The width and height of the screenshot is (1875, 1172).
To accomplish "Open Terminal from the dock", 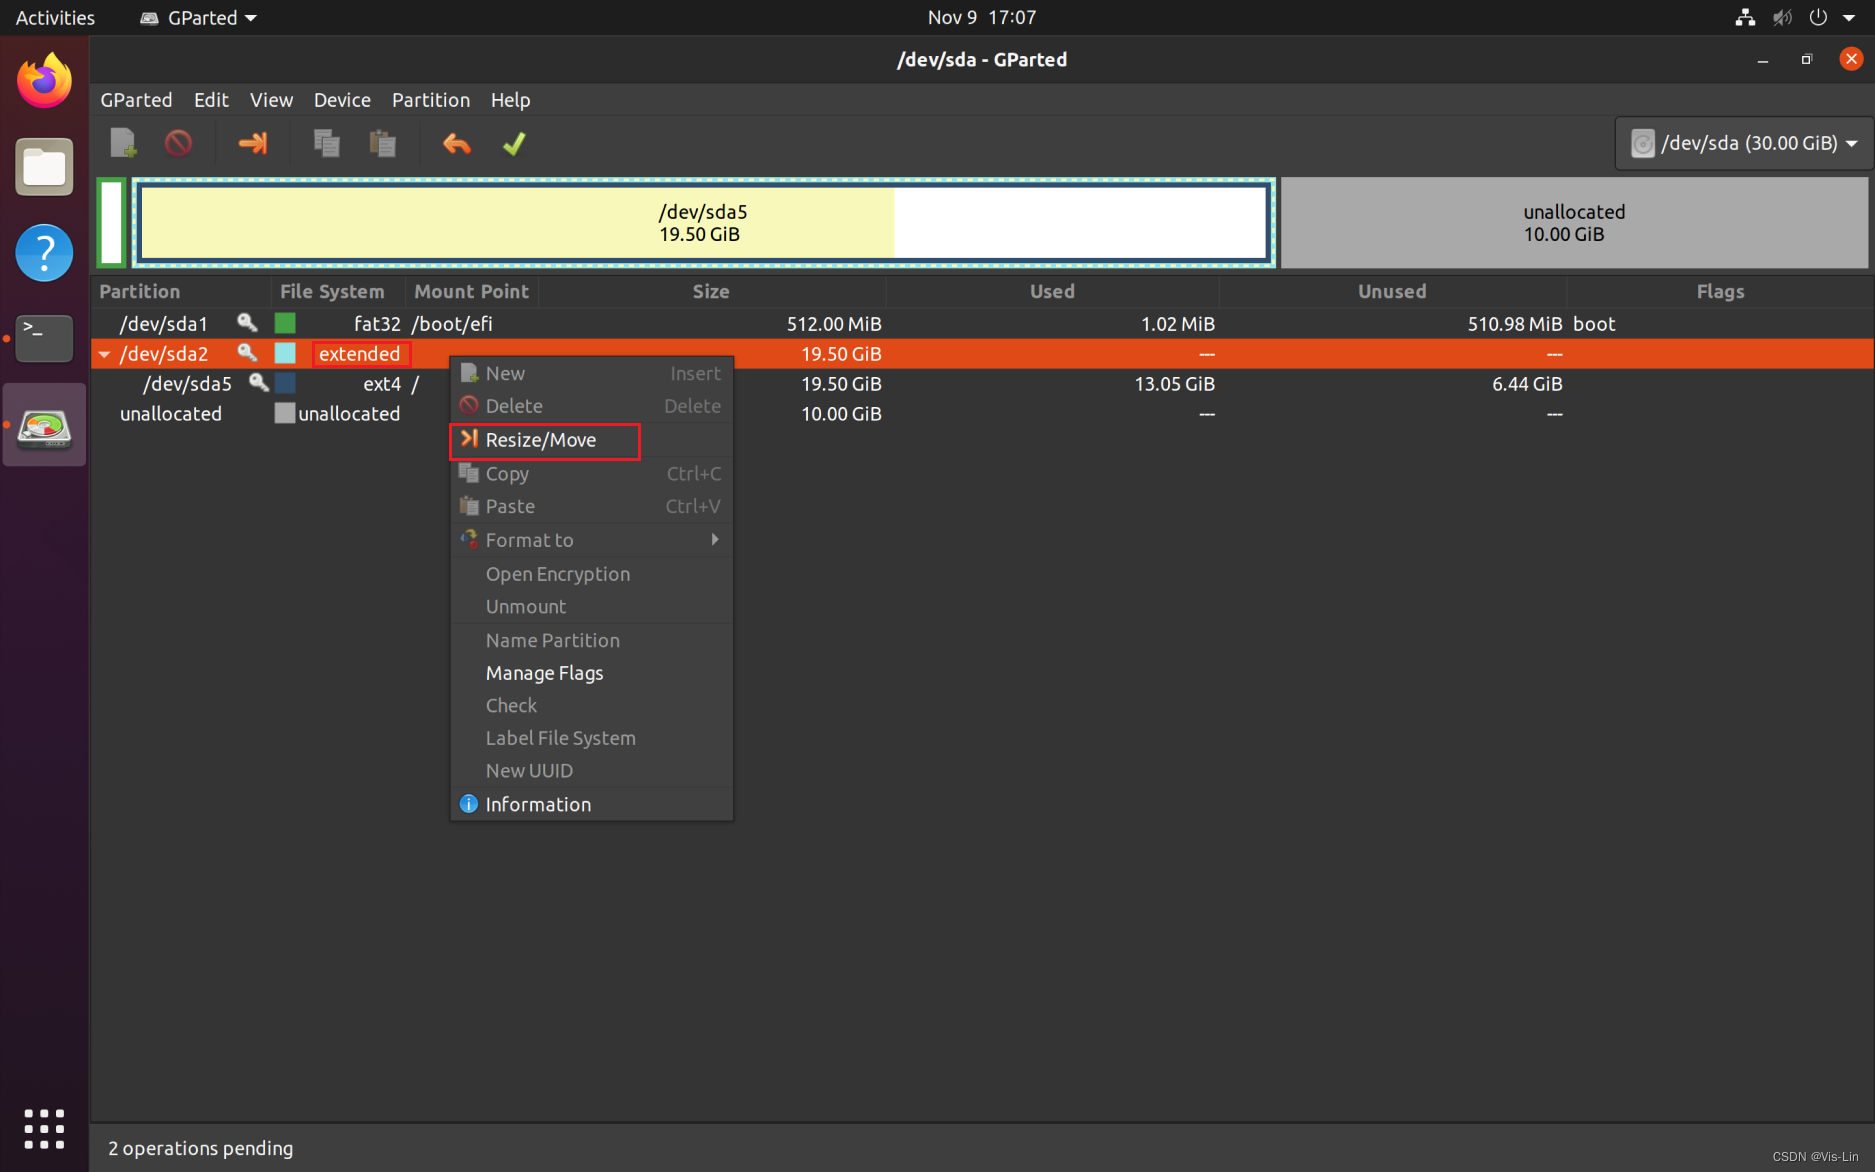I will click(x=44, y=338).
